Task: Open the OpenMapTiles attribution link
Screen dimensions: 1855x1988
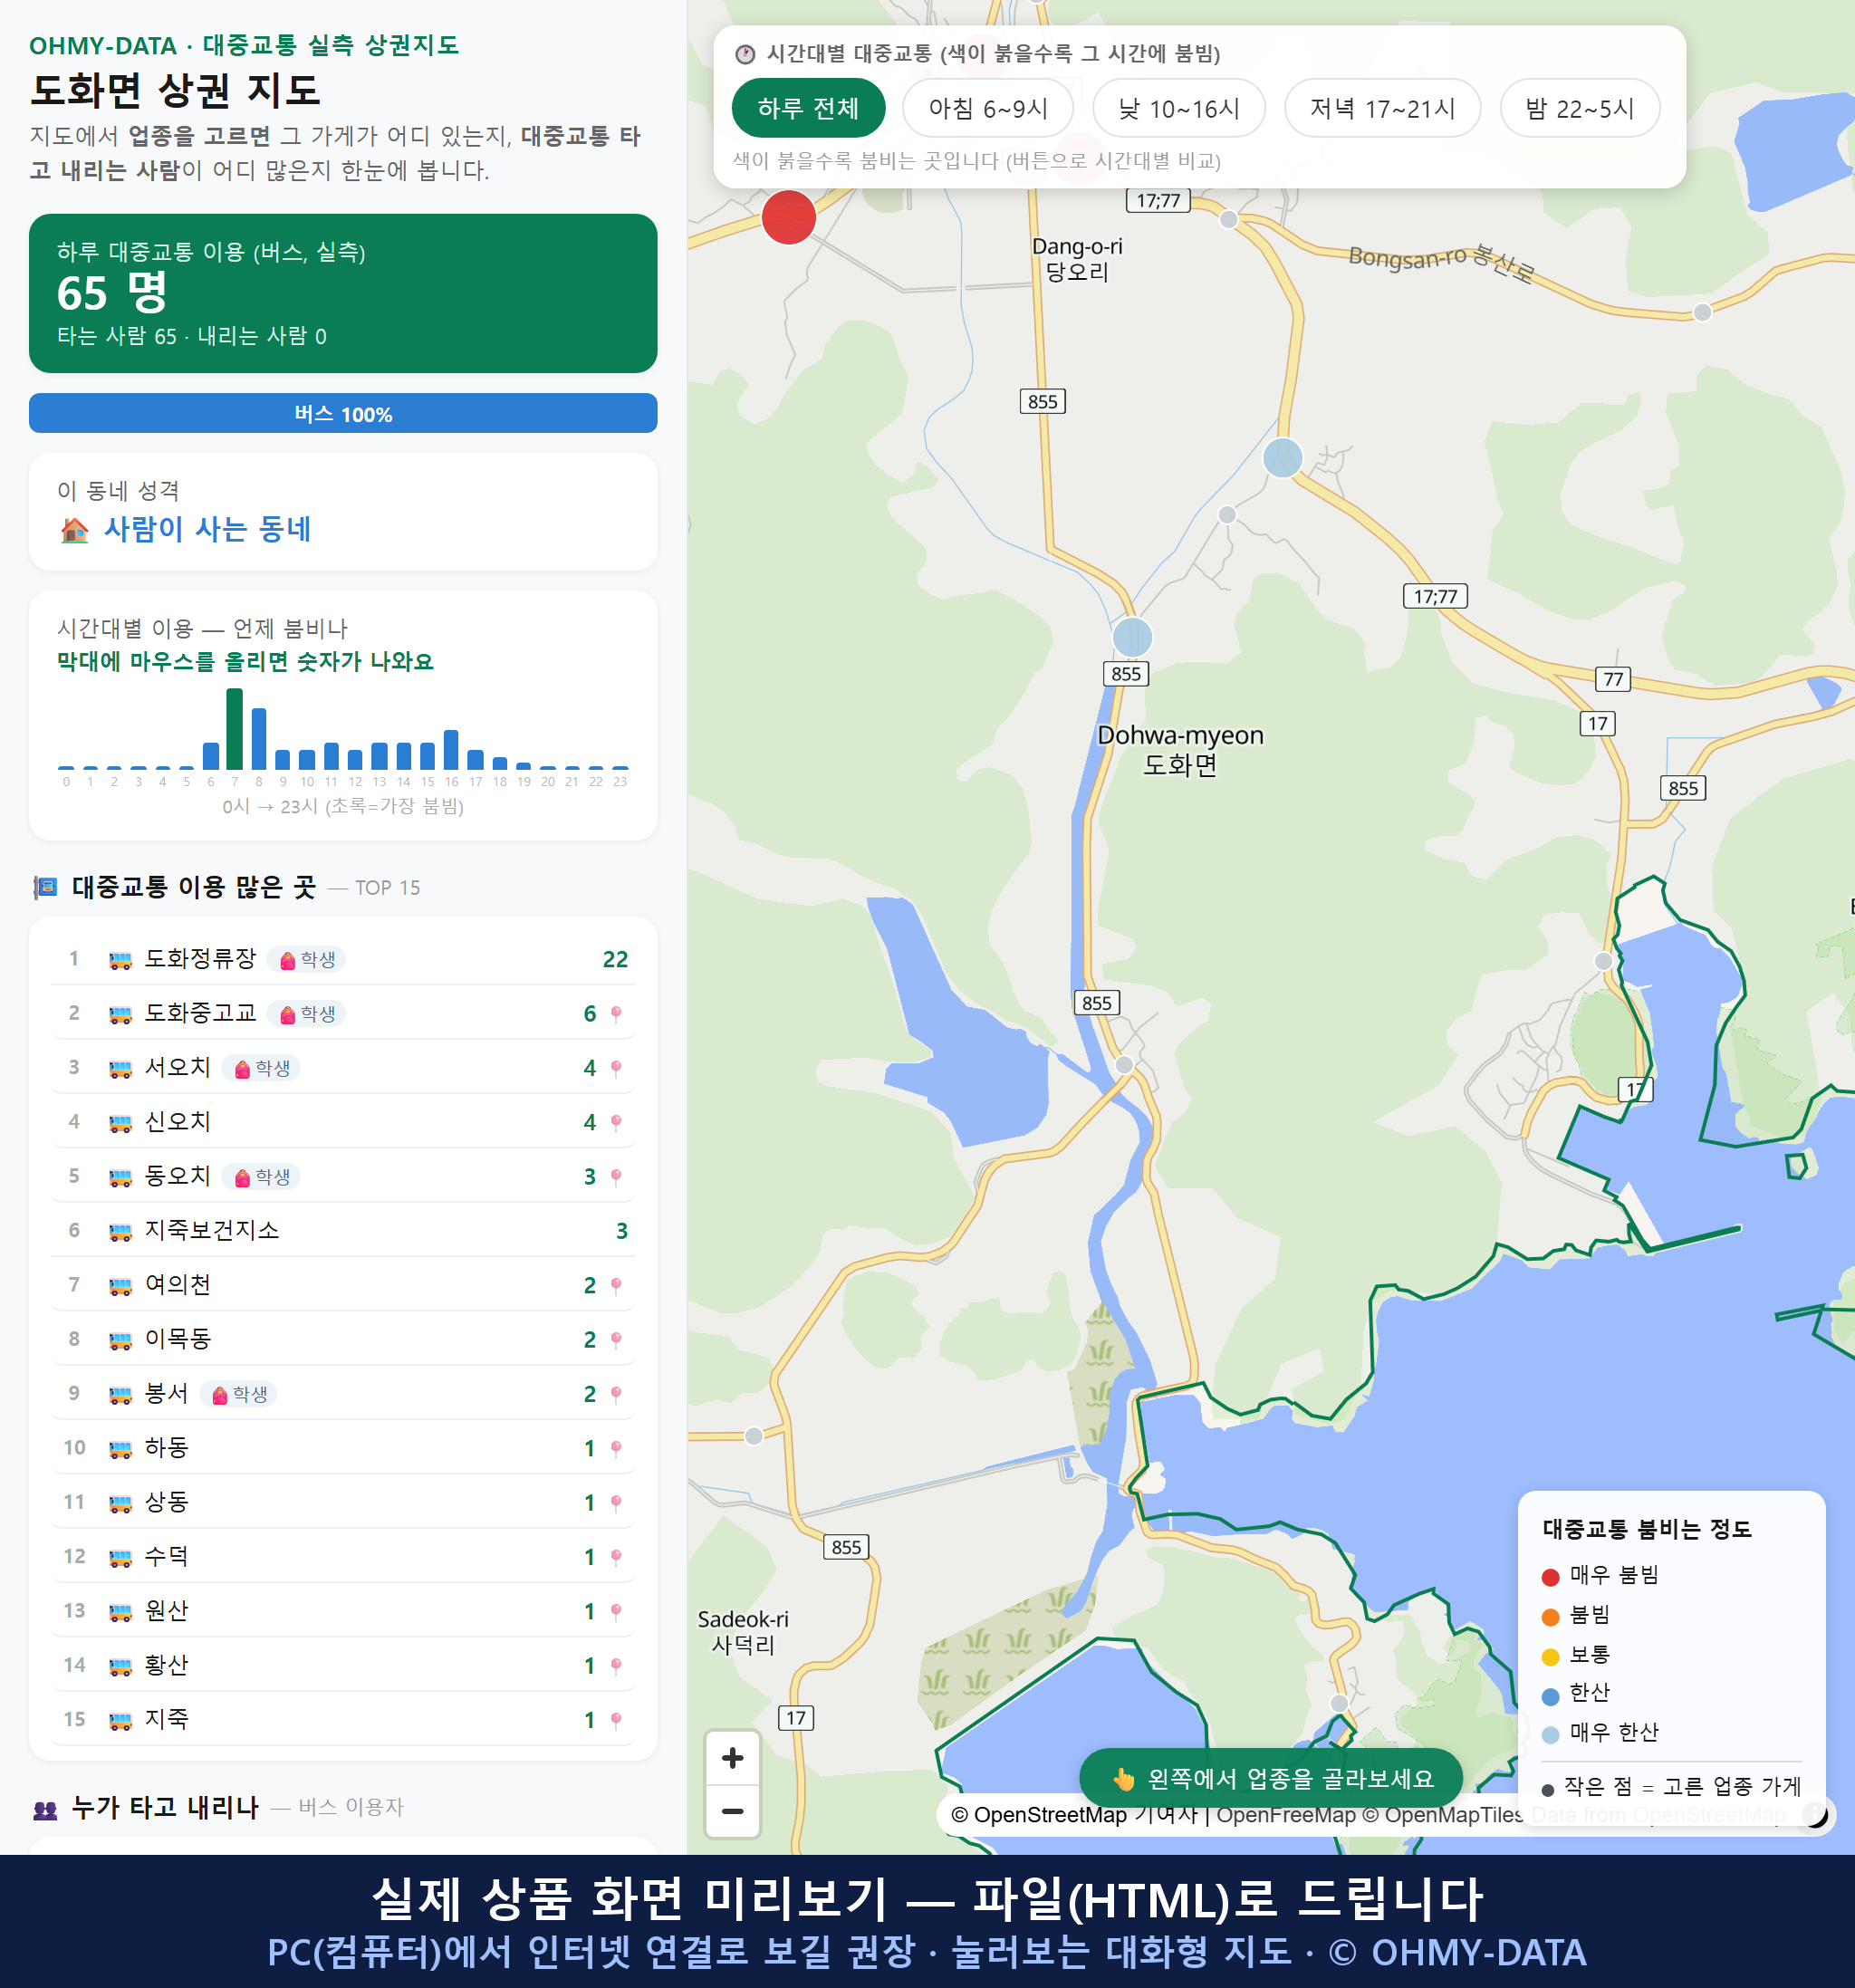Action: pyautogui.click(x=1443, y=1815)
